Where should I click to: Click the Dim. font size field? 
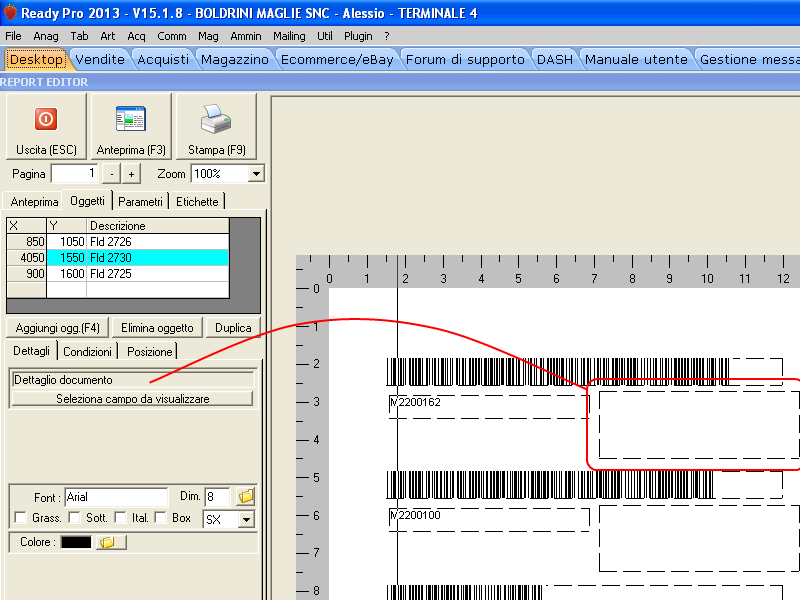point(217,497)
